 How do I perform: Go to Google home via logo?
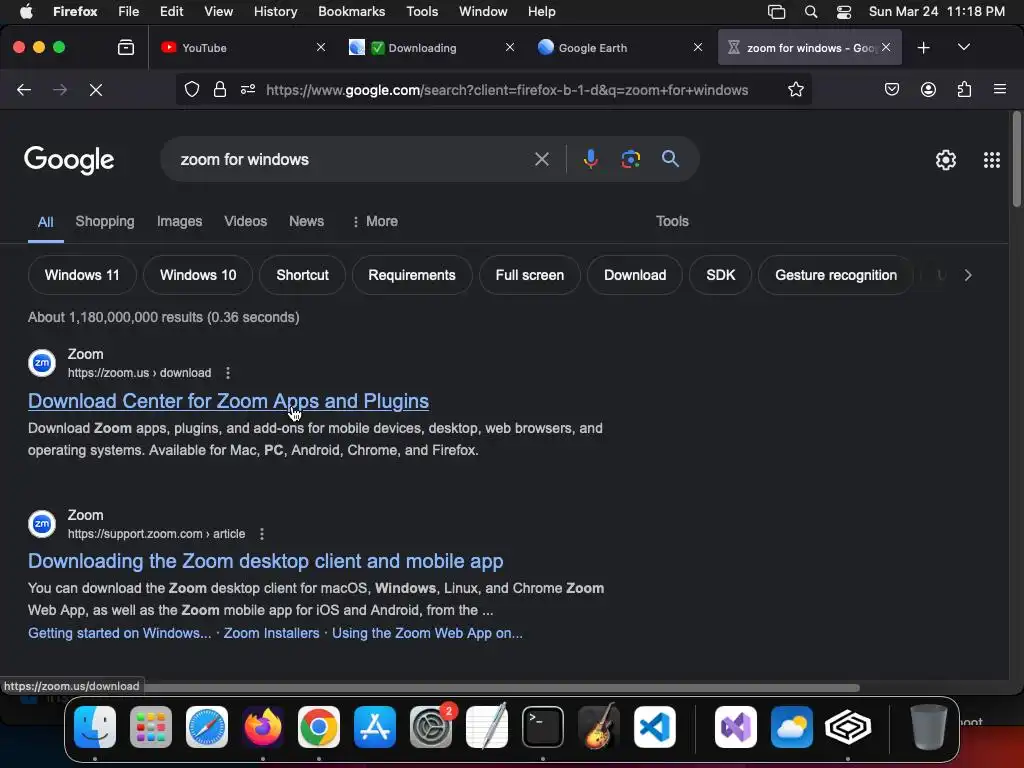tap(69, 160)
